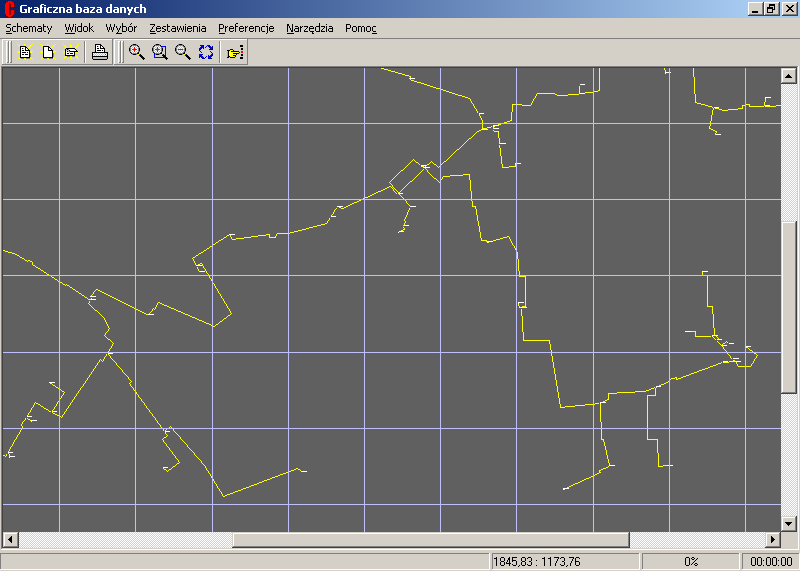
Task: Click the blue refresh view icon
Action: pos(206,53)
